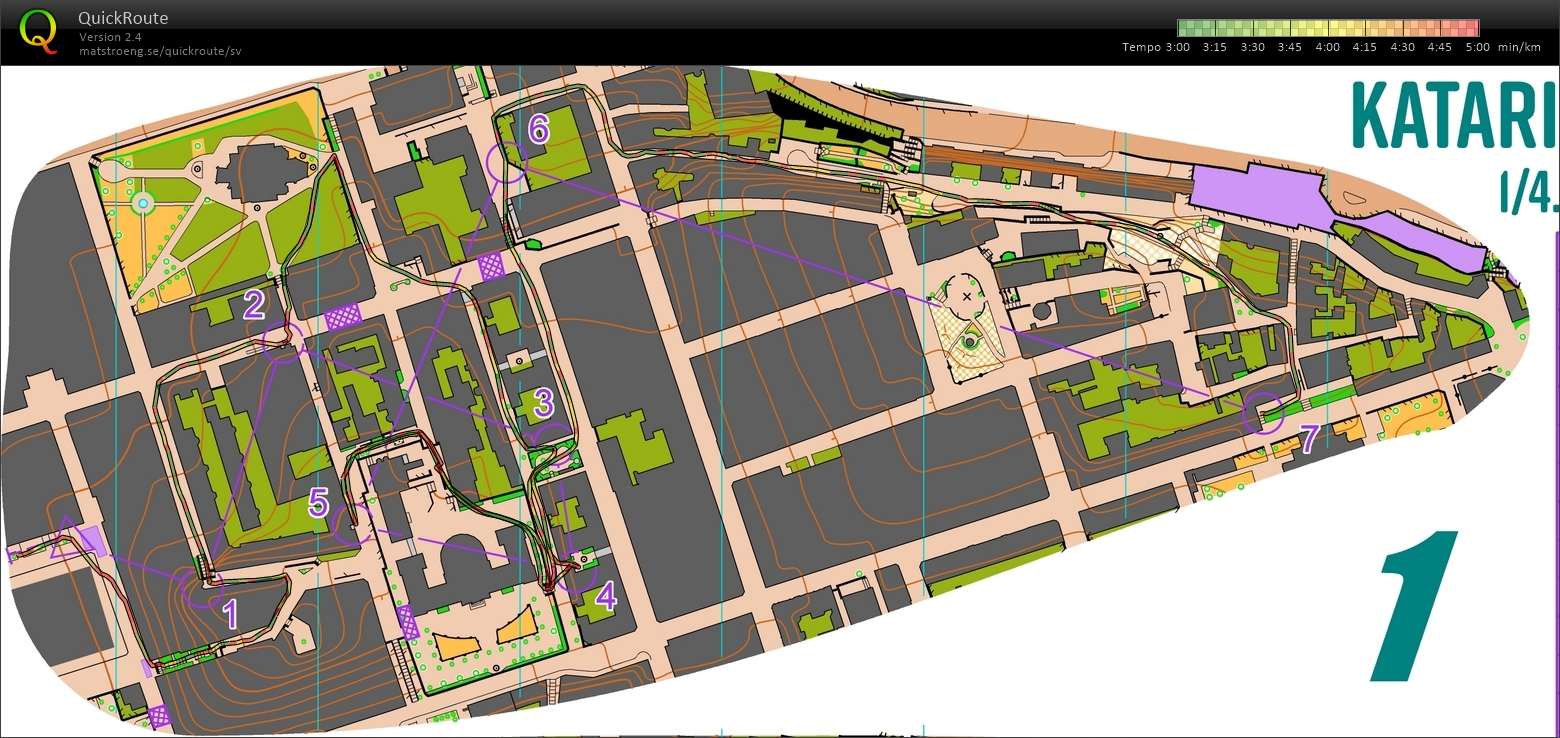Image resolution: width=1560 pixels, height=738 pixels.
Task: Click the large teal number 1 on the map
Action: coord(1415,607)
